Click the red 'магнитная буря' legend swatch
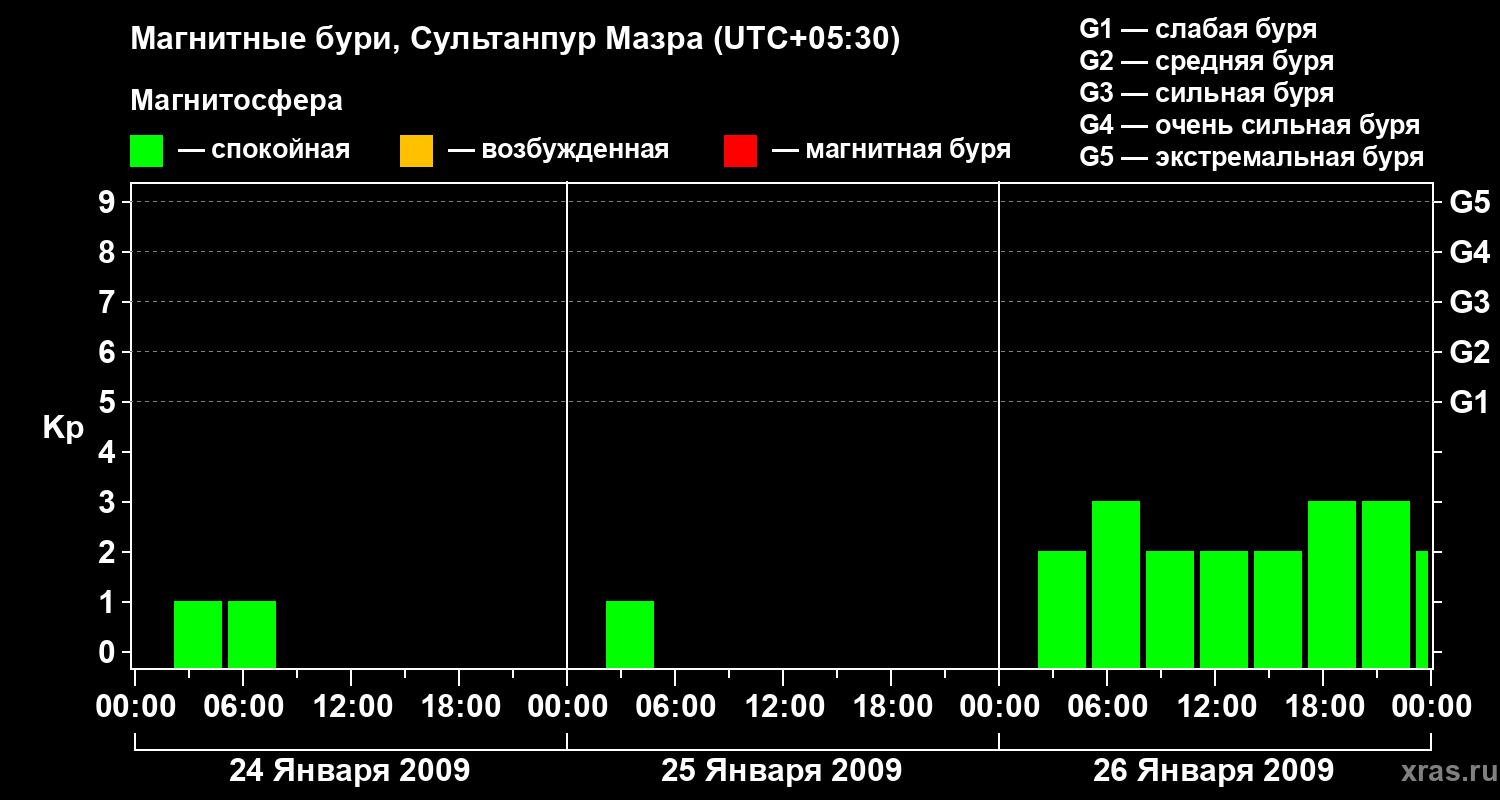The width and height of the screenshot is (1500, 800). point(740,151)
